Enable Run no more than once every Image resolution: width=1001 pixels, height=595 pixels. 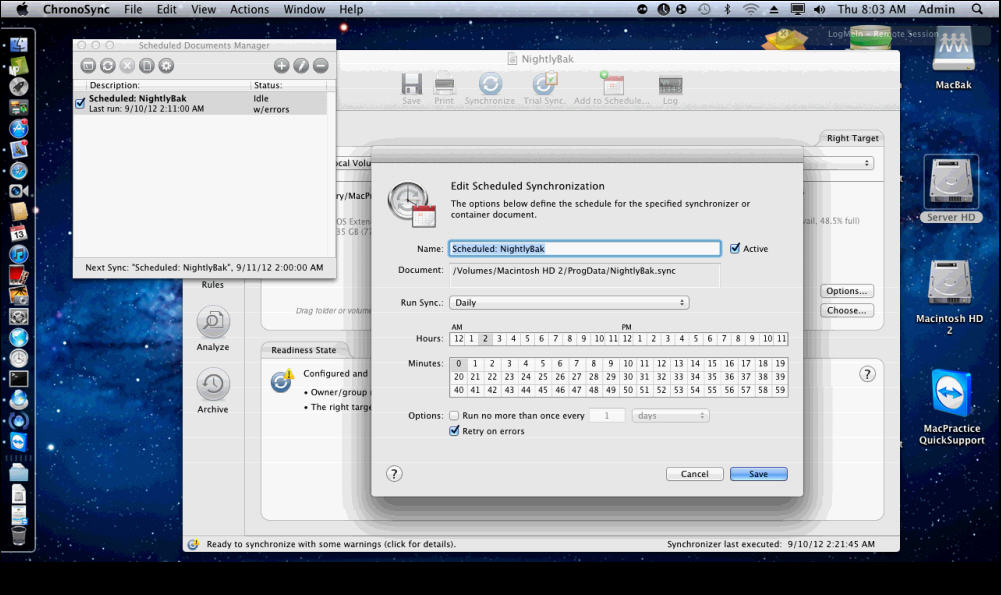coord(454,416)
